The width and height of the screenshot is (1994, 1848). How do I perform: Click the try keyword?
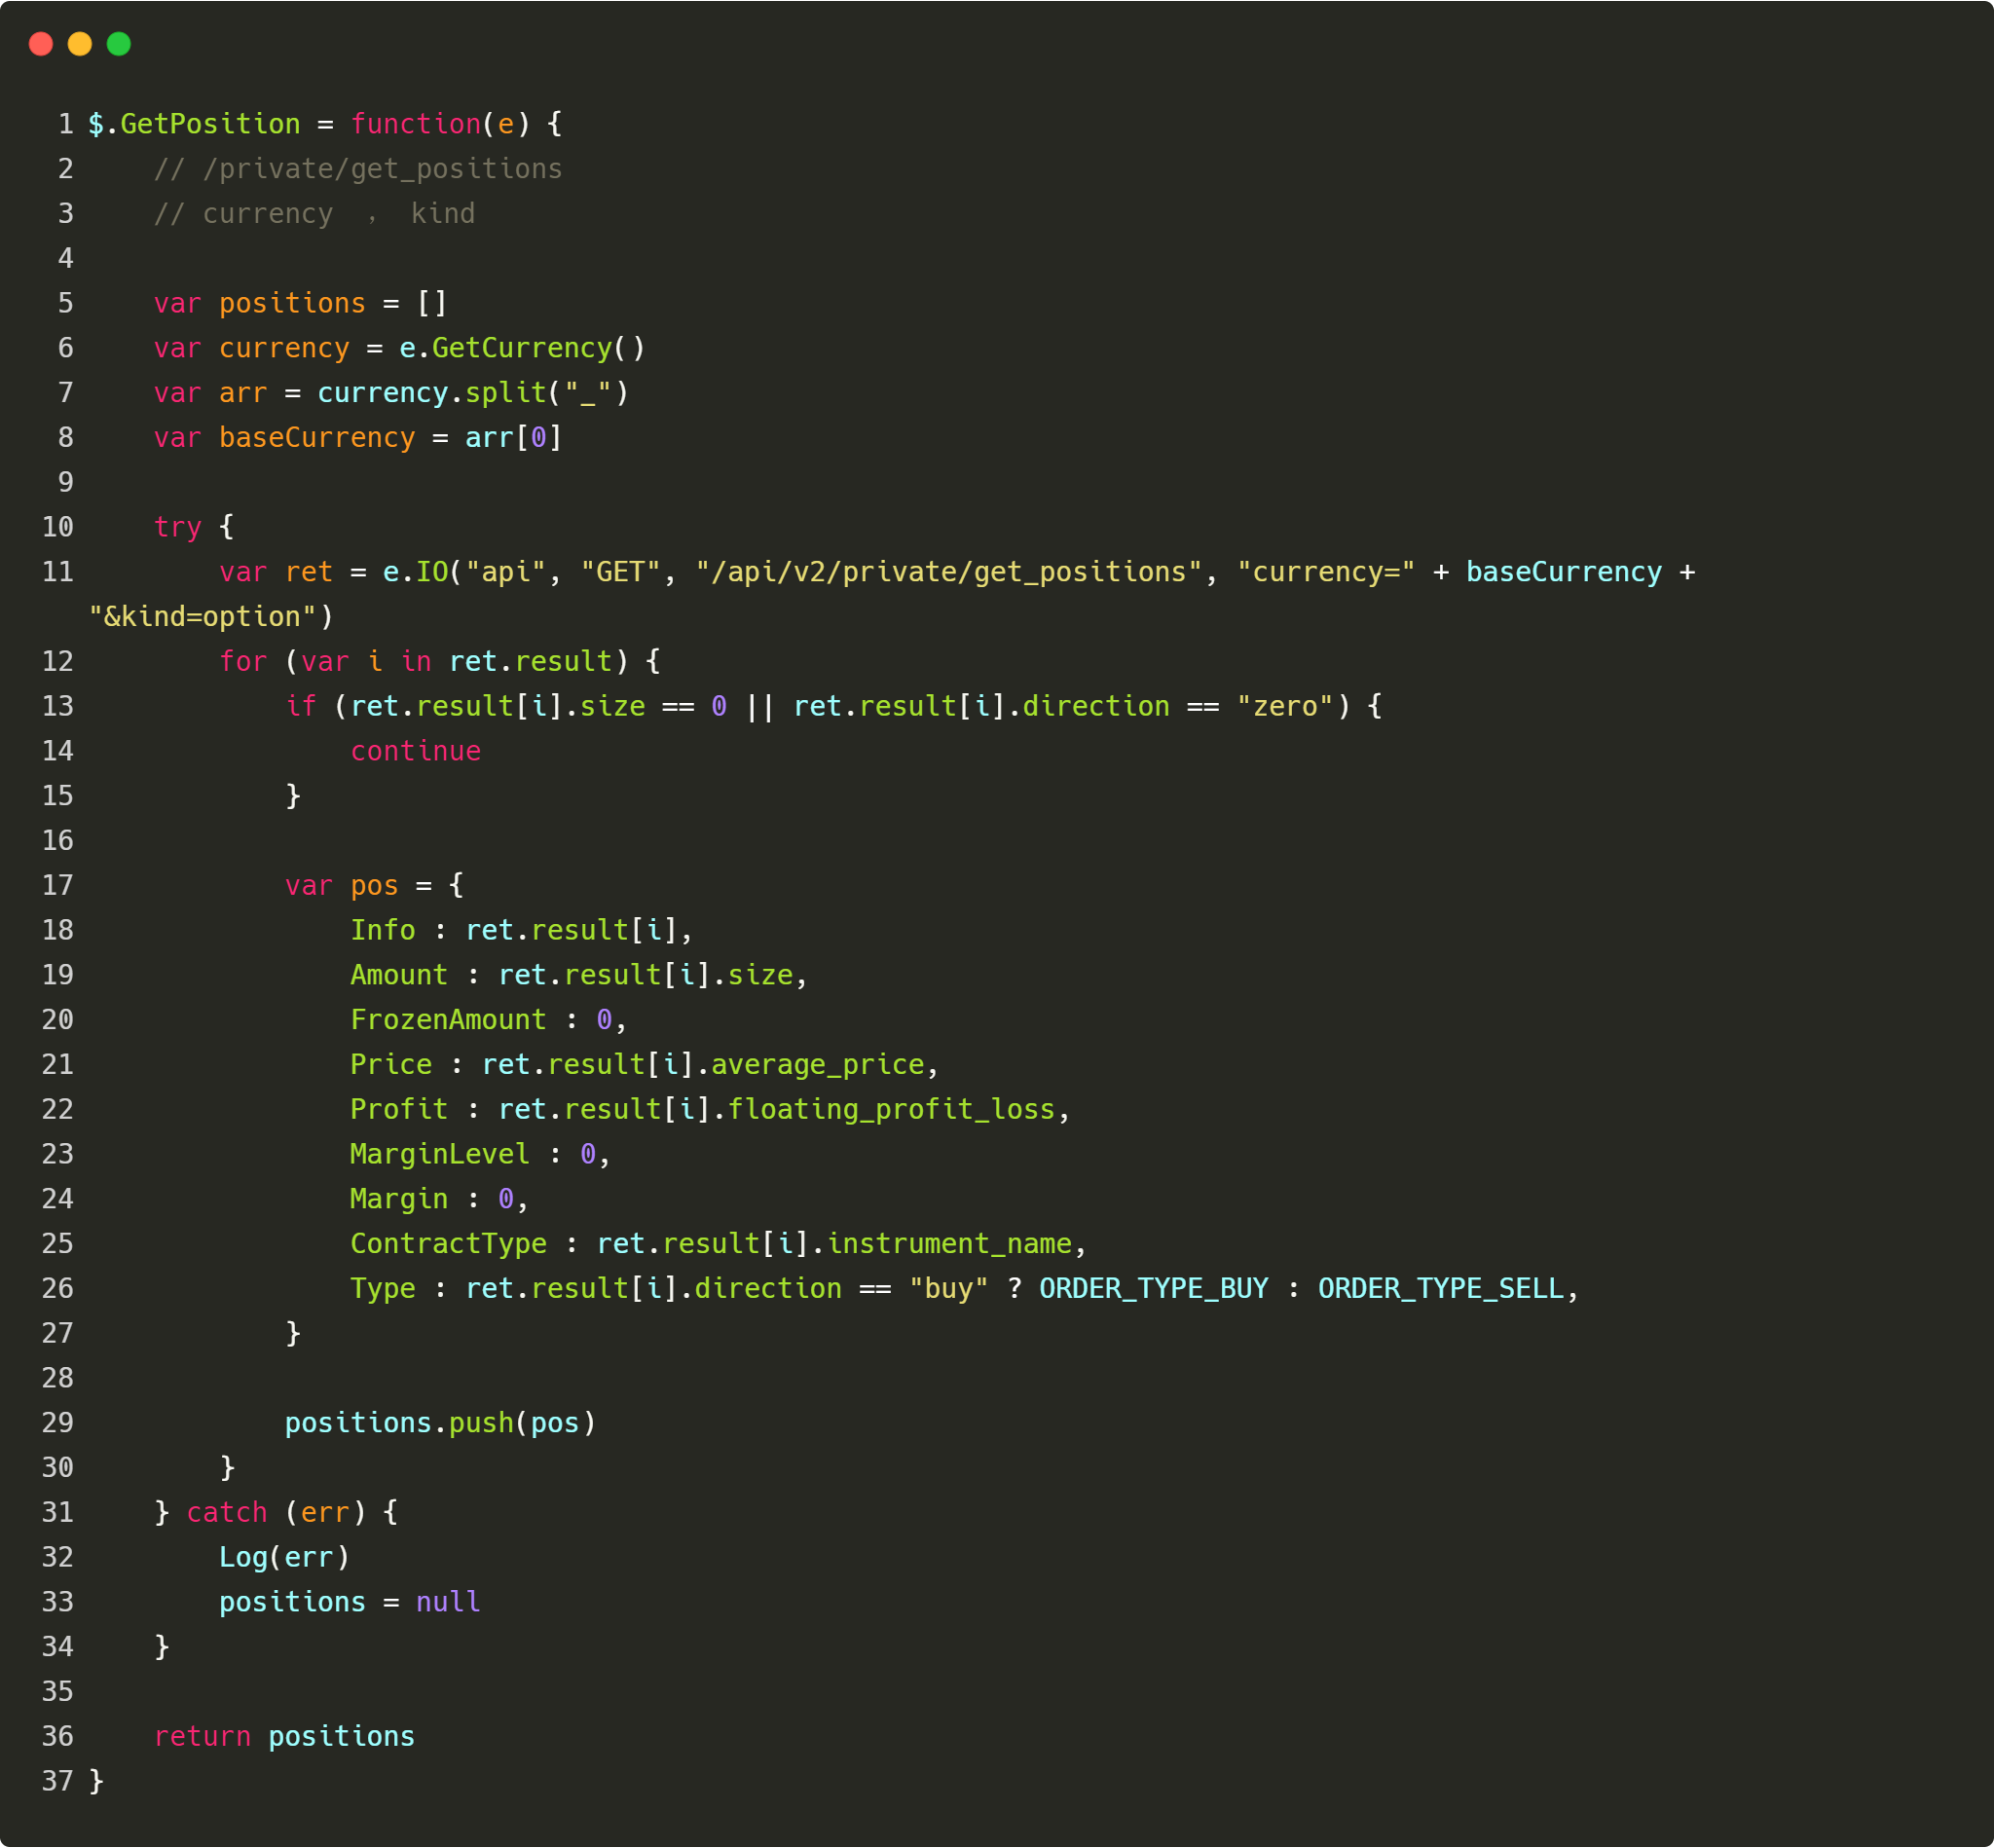(178, 527)
